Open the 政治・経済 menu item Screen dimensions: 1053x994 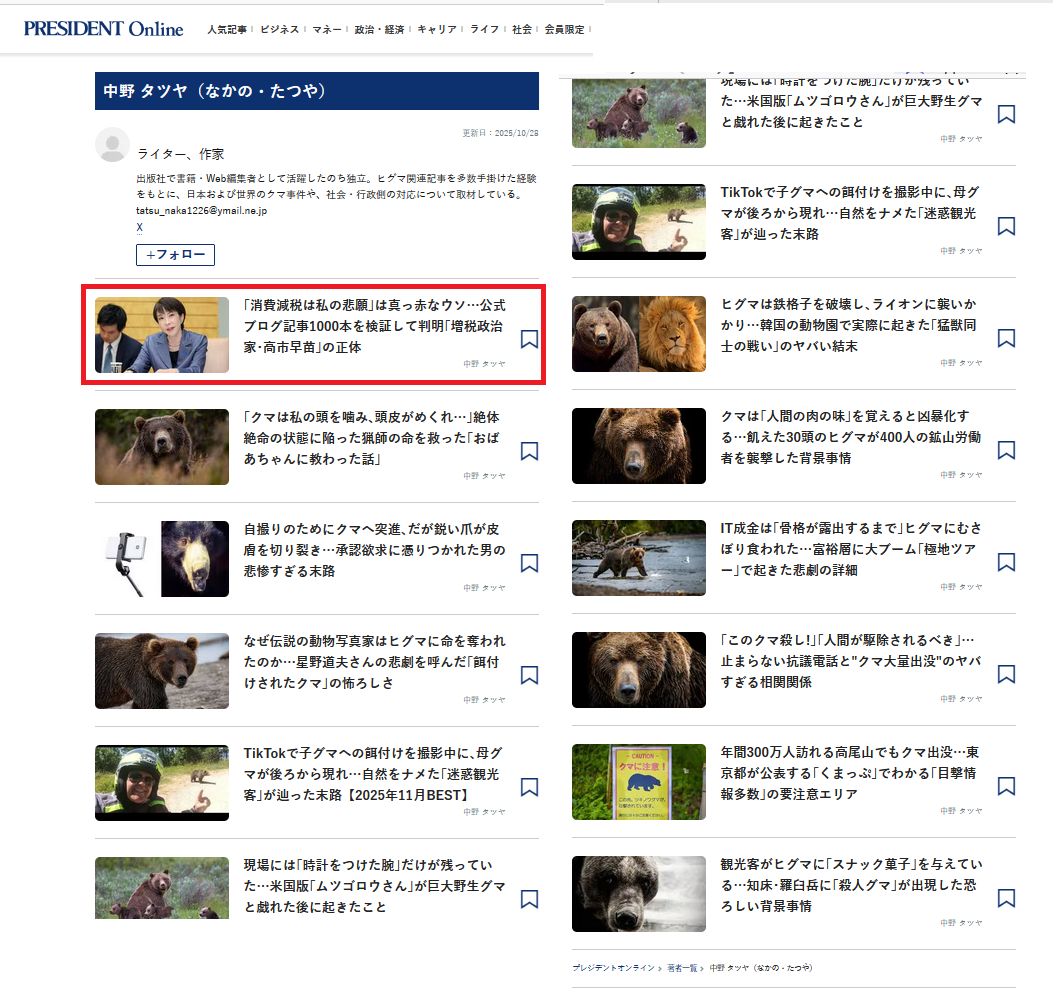point(379,30)
